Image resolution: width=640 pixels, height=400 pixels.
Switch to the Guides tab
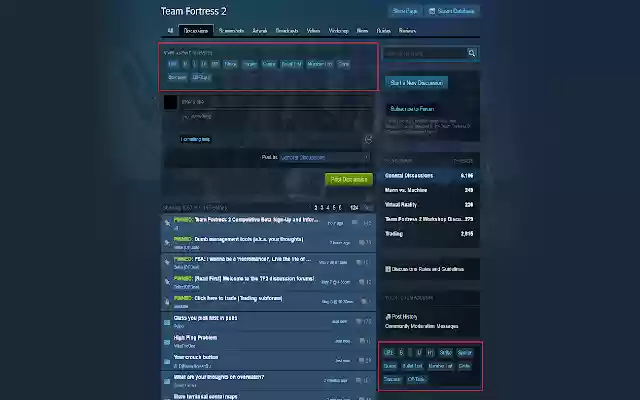[x=383, y=31]
